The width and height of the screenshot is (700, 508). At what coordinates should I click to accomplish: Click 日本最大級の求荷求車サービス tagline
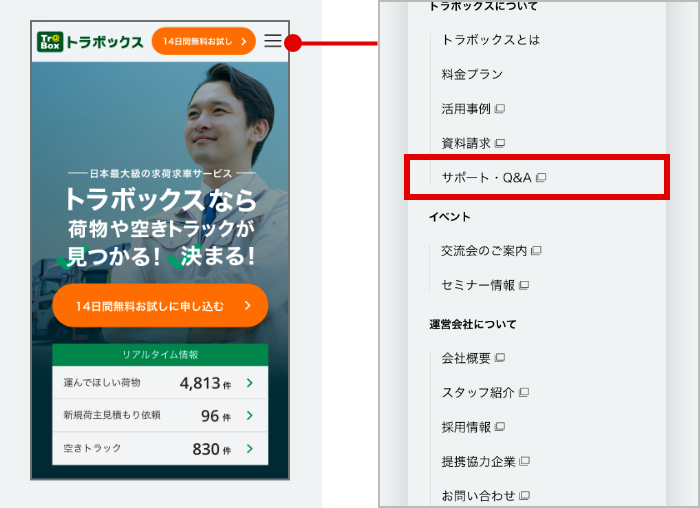[x=161, y=173]
